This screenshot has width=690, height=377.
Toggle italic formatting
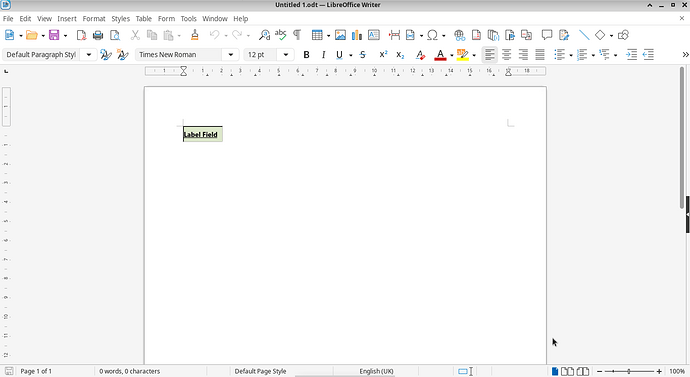(x=323, y=55)
